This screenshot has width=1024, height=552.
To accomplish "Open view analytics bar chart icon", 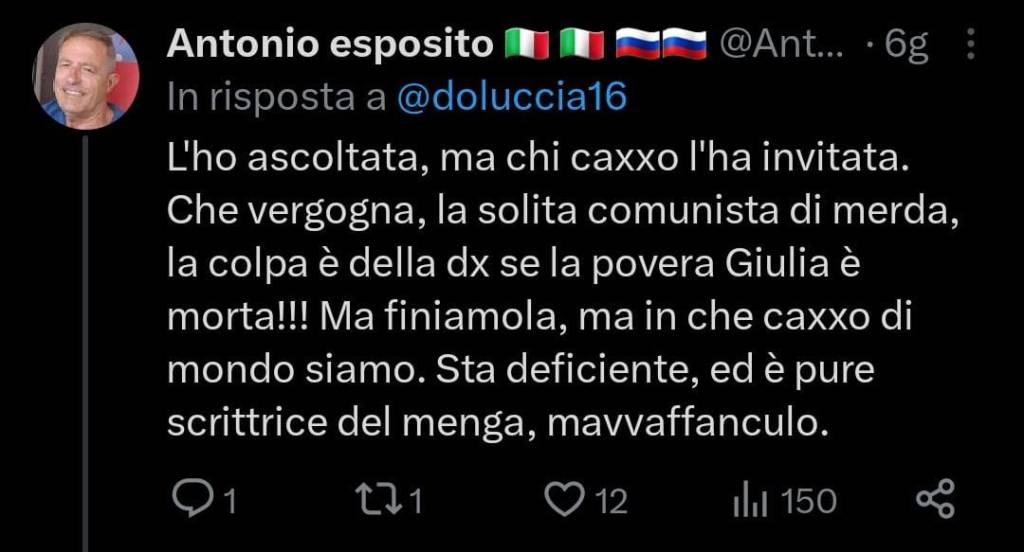I will (750, 500).
